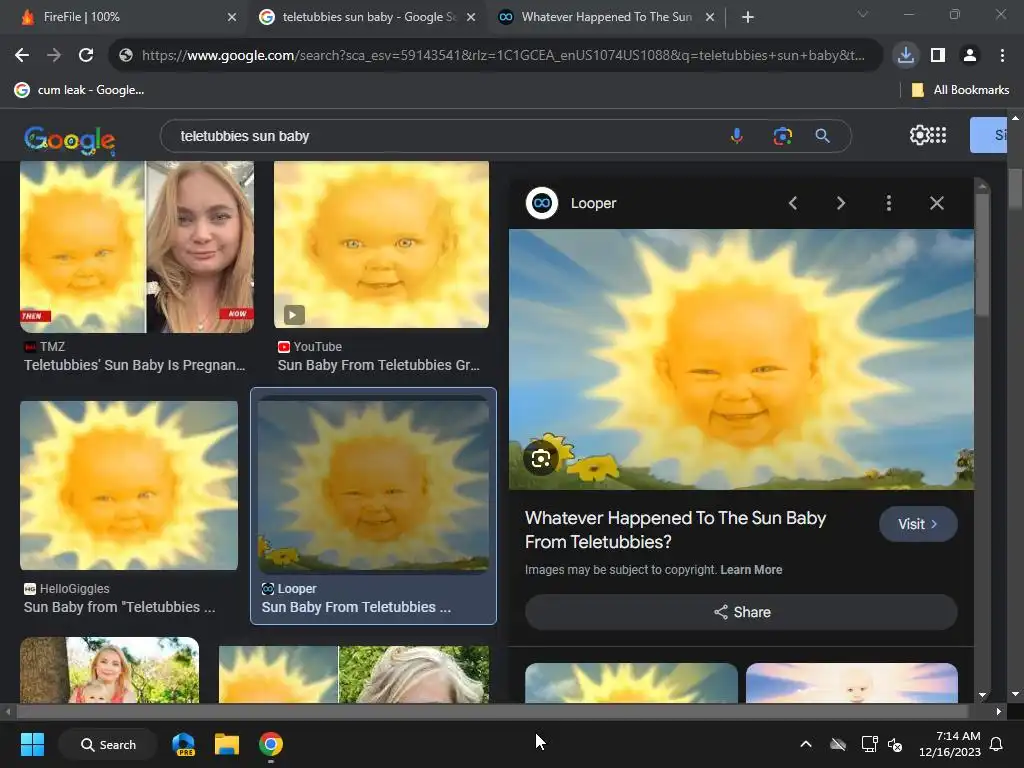Click the magnifier search button
The width and height of the screenshot is (1024, 768).
click(x=822, y=136)
